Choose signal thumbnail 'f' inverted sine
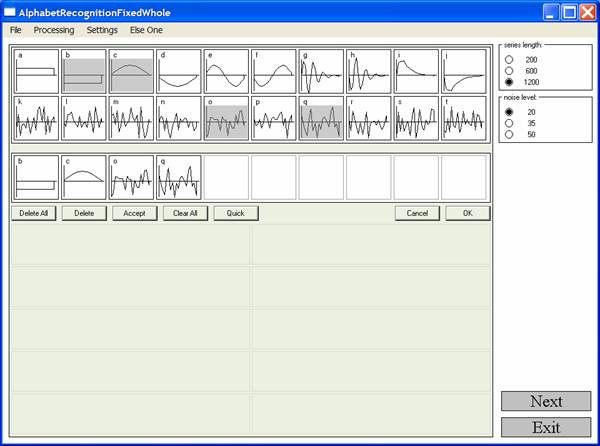The image size is (600, 446). pos(274,72)
